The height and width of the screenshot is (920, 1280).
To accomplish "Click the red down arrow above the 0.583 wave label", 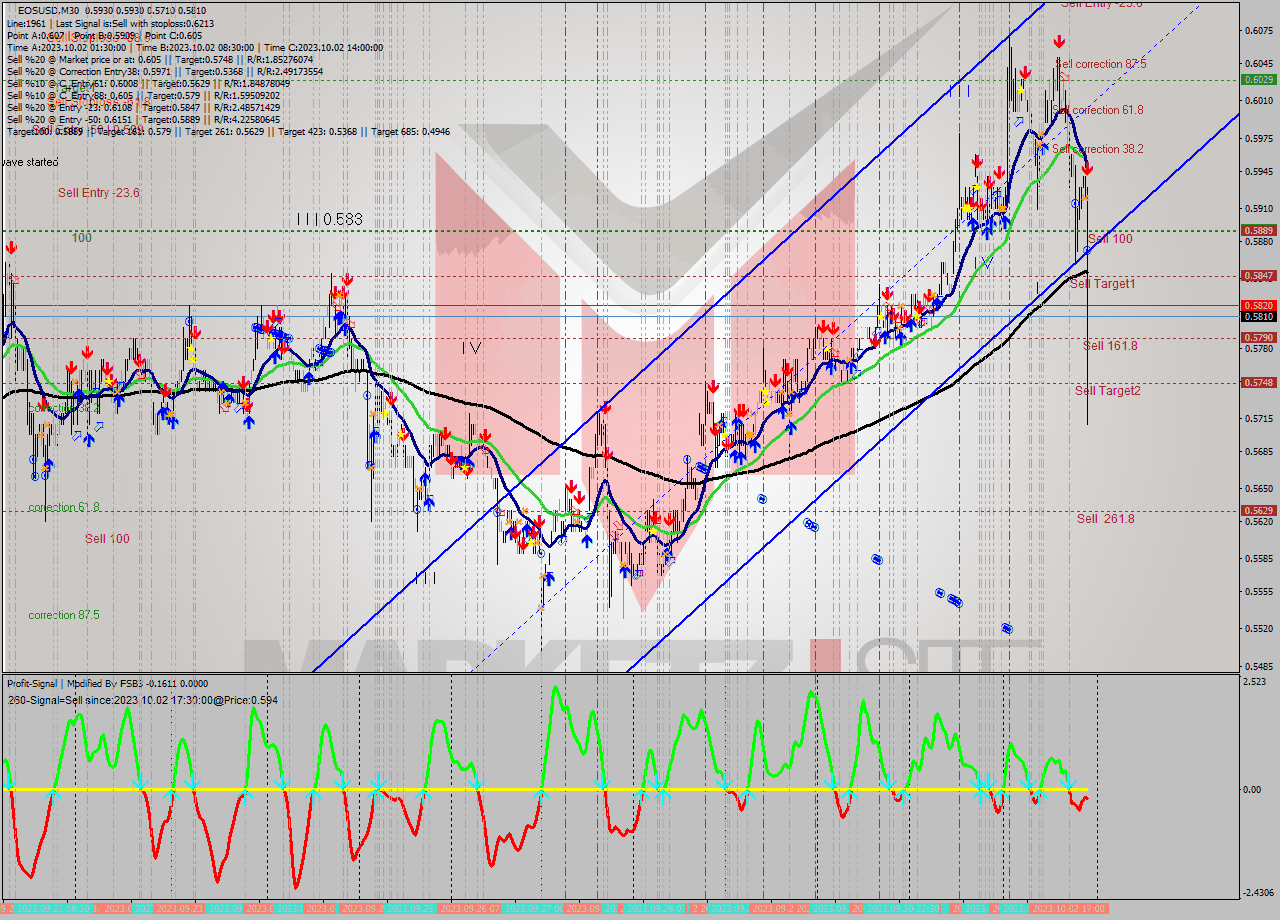I will tap(346, 281).
